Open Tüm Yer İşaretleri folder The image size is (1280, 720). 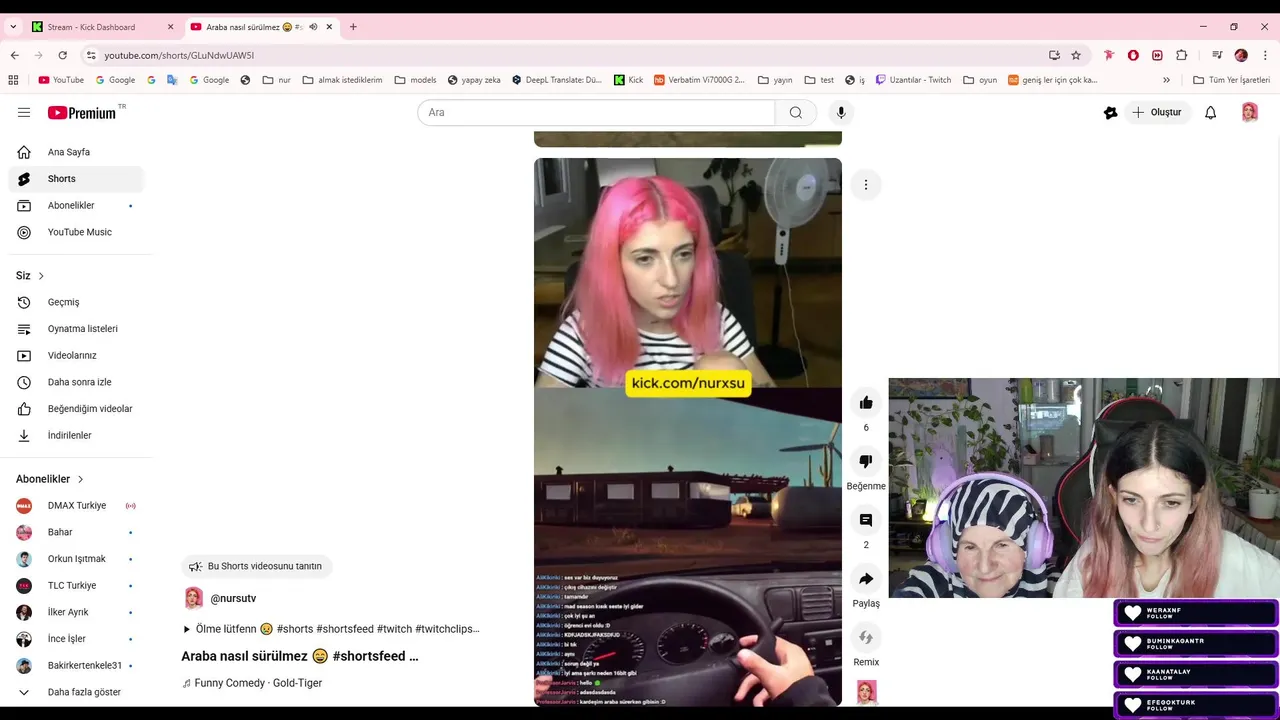point(1232,80)
